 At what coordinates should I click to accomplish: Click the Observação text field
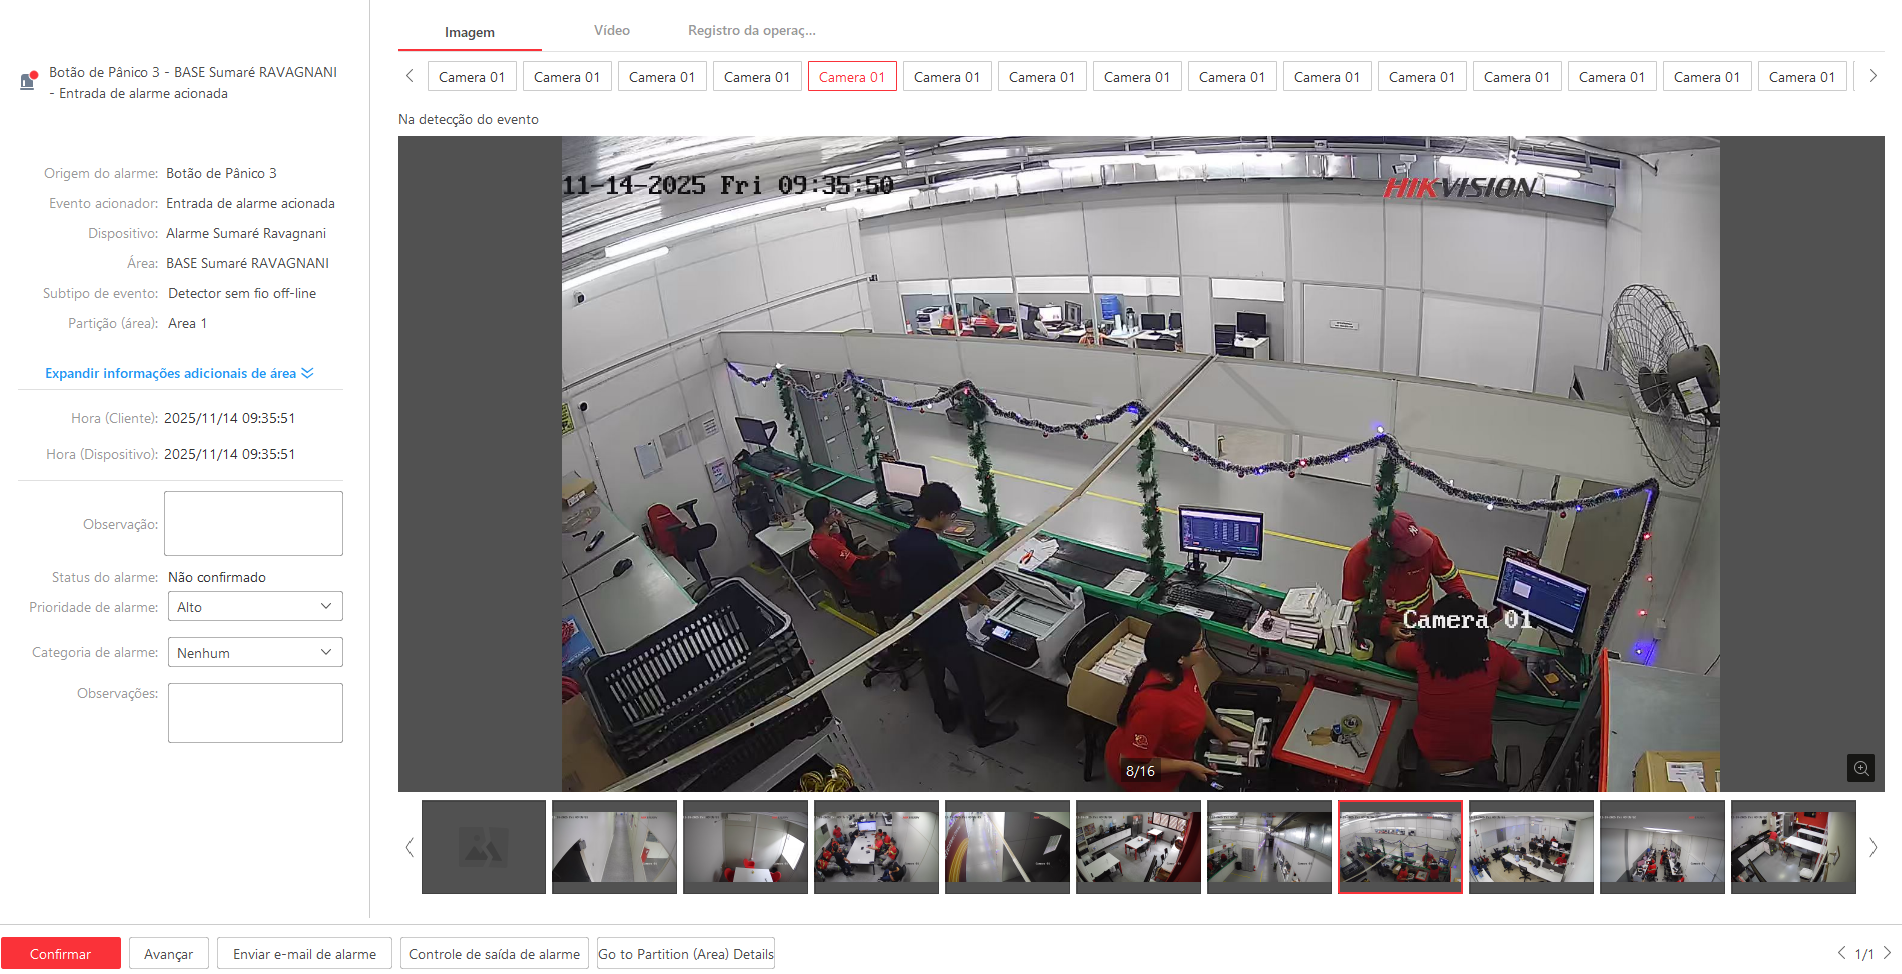tap(253, 523)
